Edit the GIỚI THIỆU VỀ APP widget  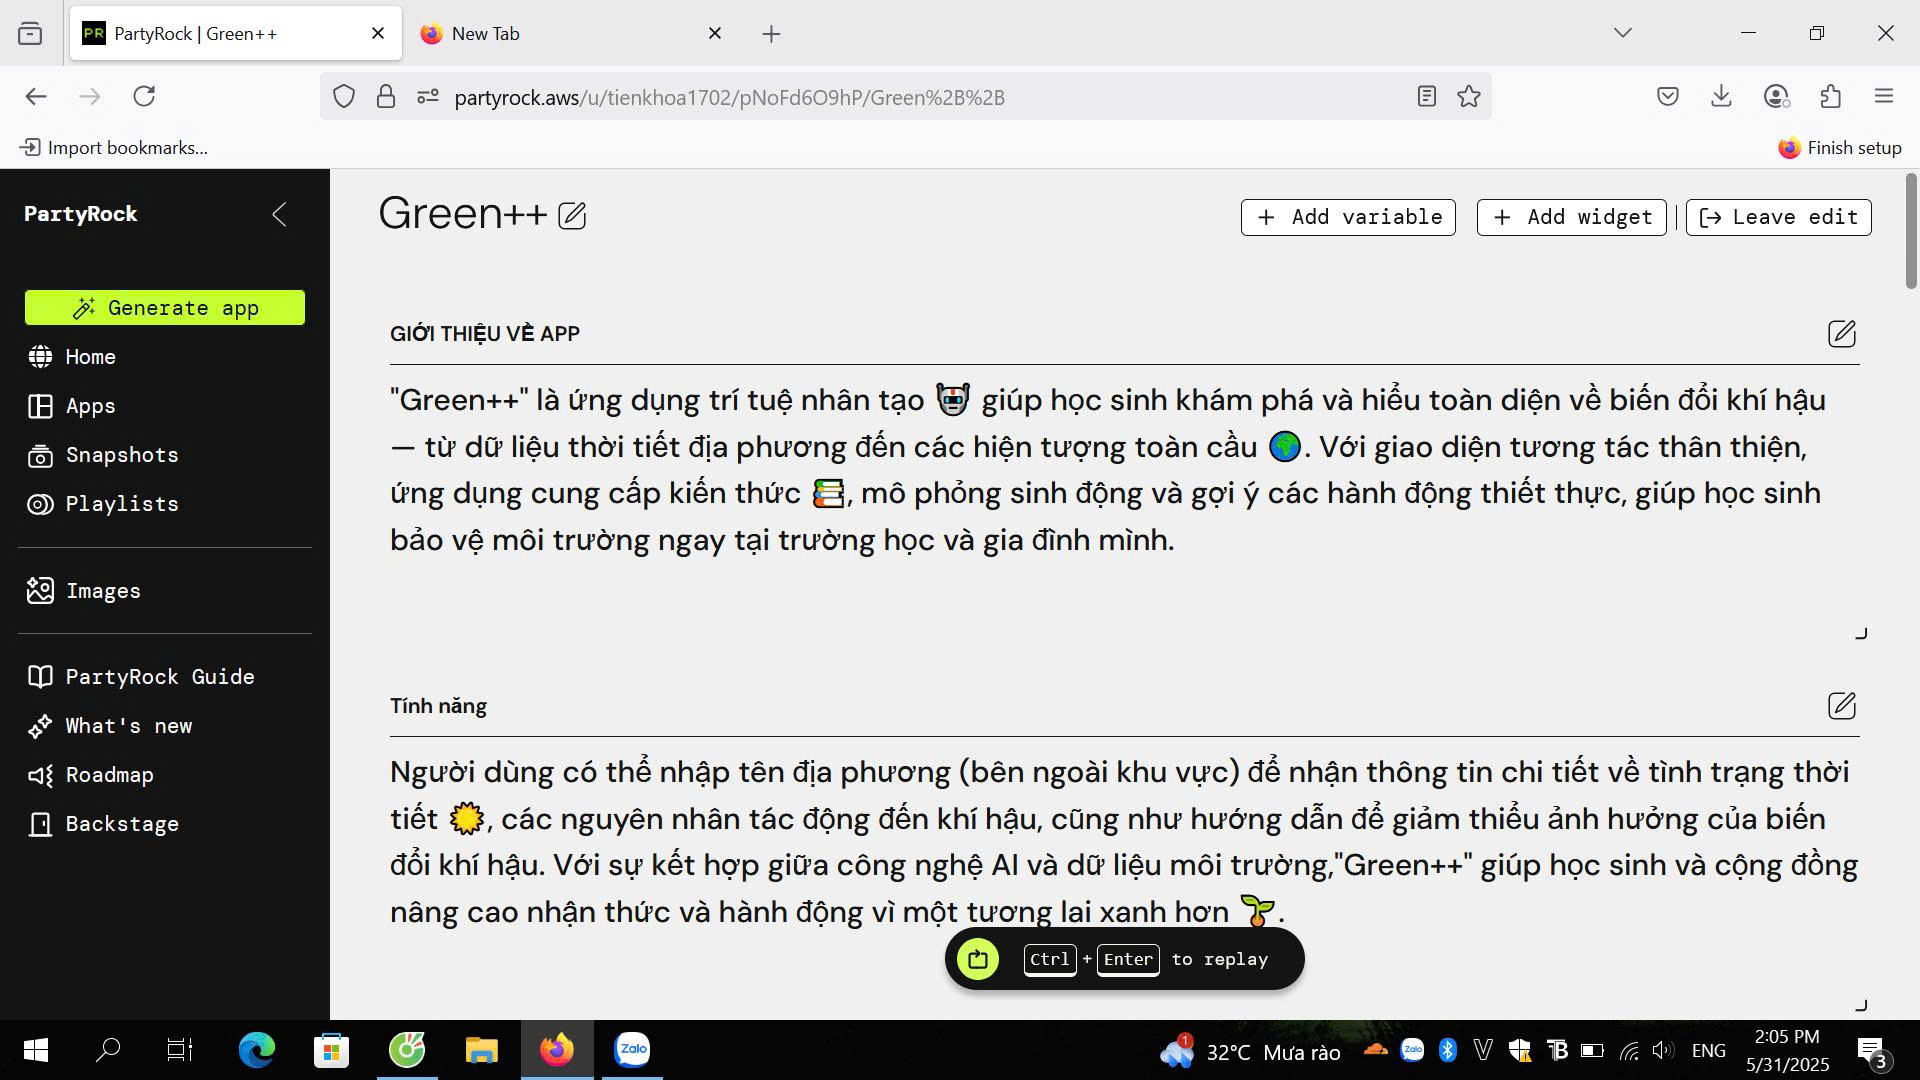pos(1843,334)
